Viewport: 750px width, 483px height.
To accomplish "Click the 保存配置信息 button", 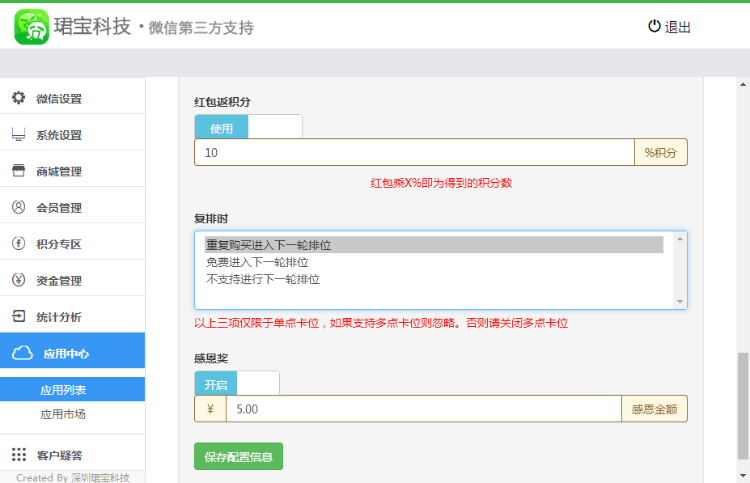I will (238, 456).
